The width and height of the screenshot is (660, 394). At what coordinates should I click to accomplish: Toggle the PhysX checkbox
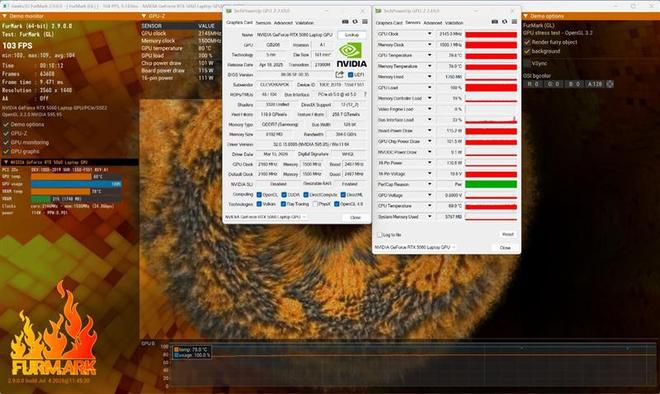315,204
